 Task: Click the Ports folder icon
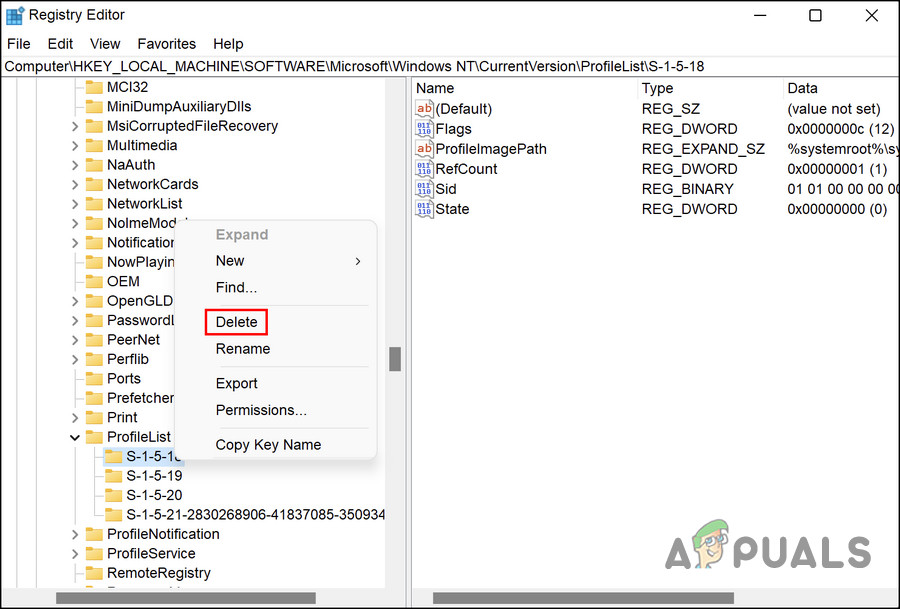coord(94,379)
